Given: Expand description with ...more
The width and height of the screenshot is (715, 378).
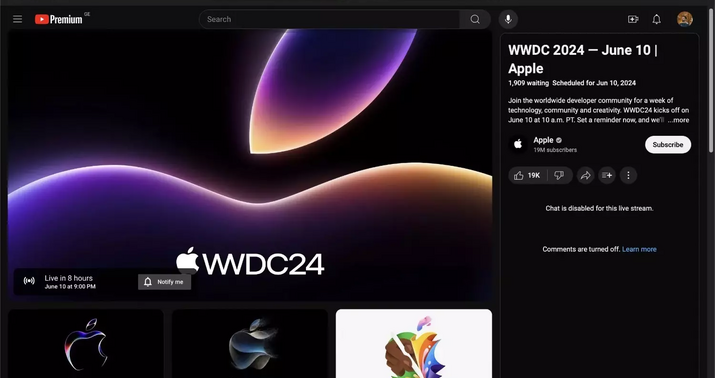Looking at the screenshot, I should point(679,120).
